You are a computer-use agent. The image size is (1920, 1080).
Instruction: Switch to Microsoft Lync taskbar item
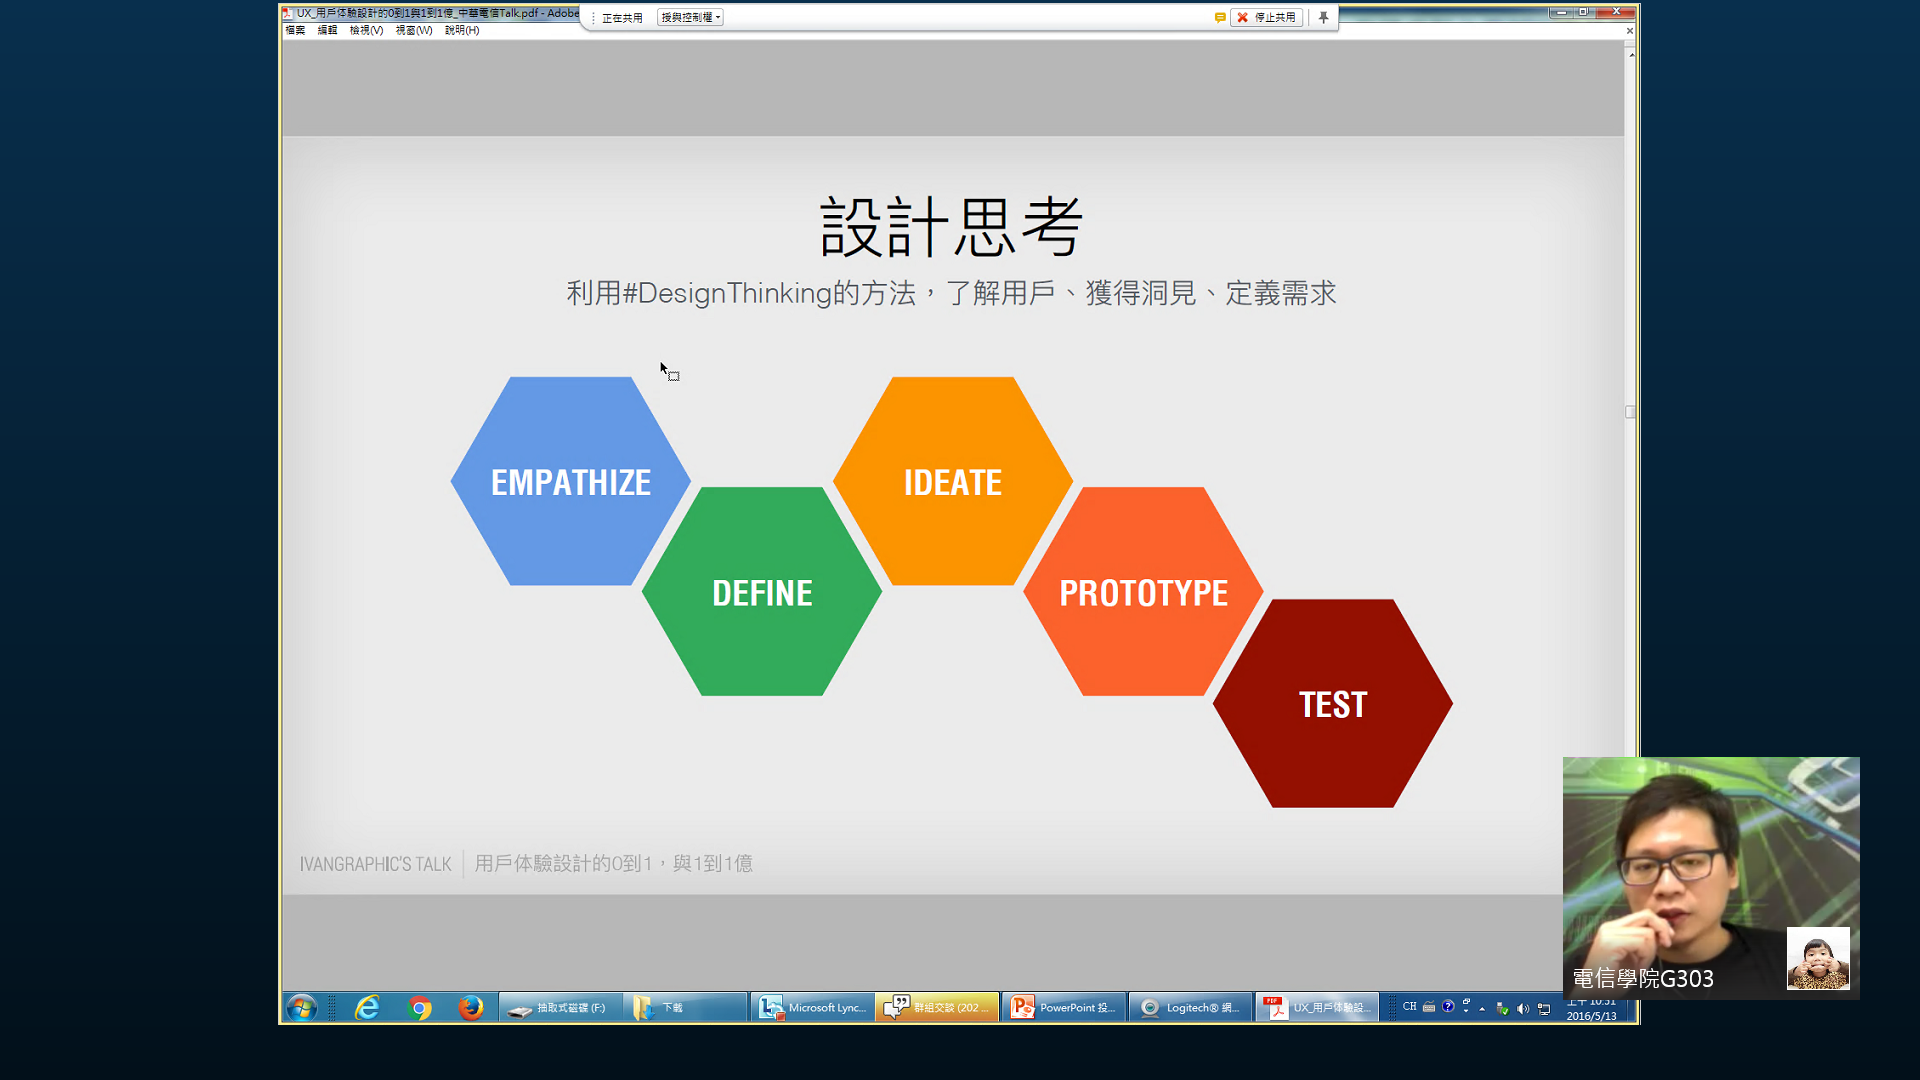click(812, 1007)
